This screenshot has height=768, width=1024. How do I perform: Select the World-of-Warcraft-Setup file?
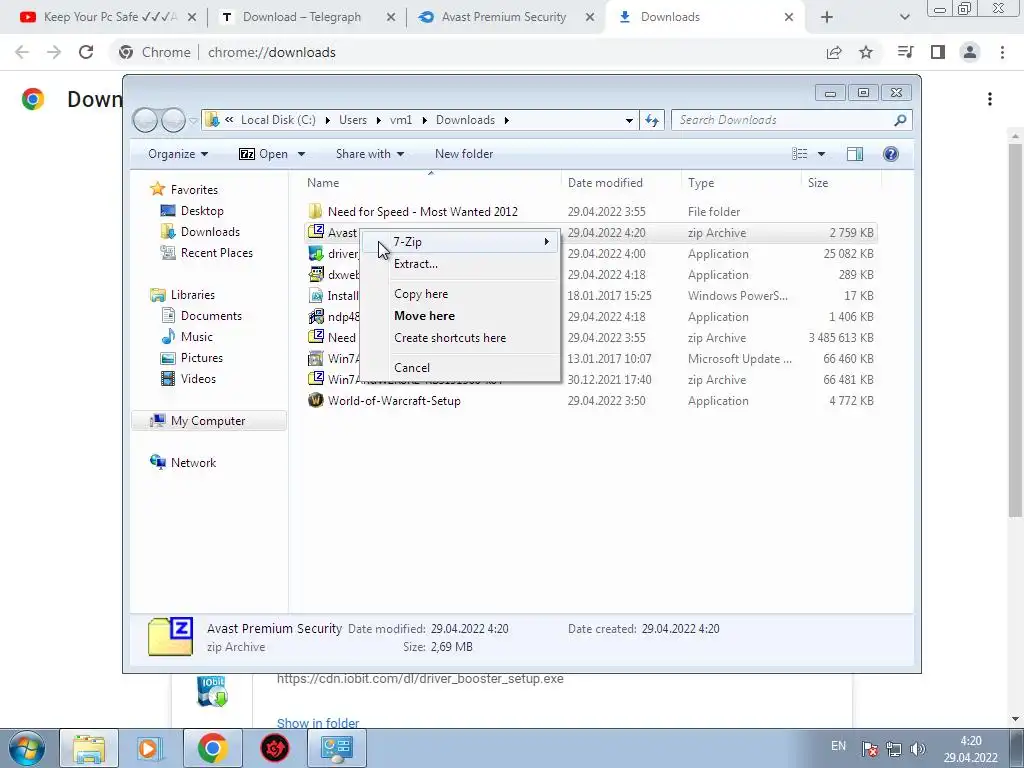click(394, 401)
